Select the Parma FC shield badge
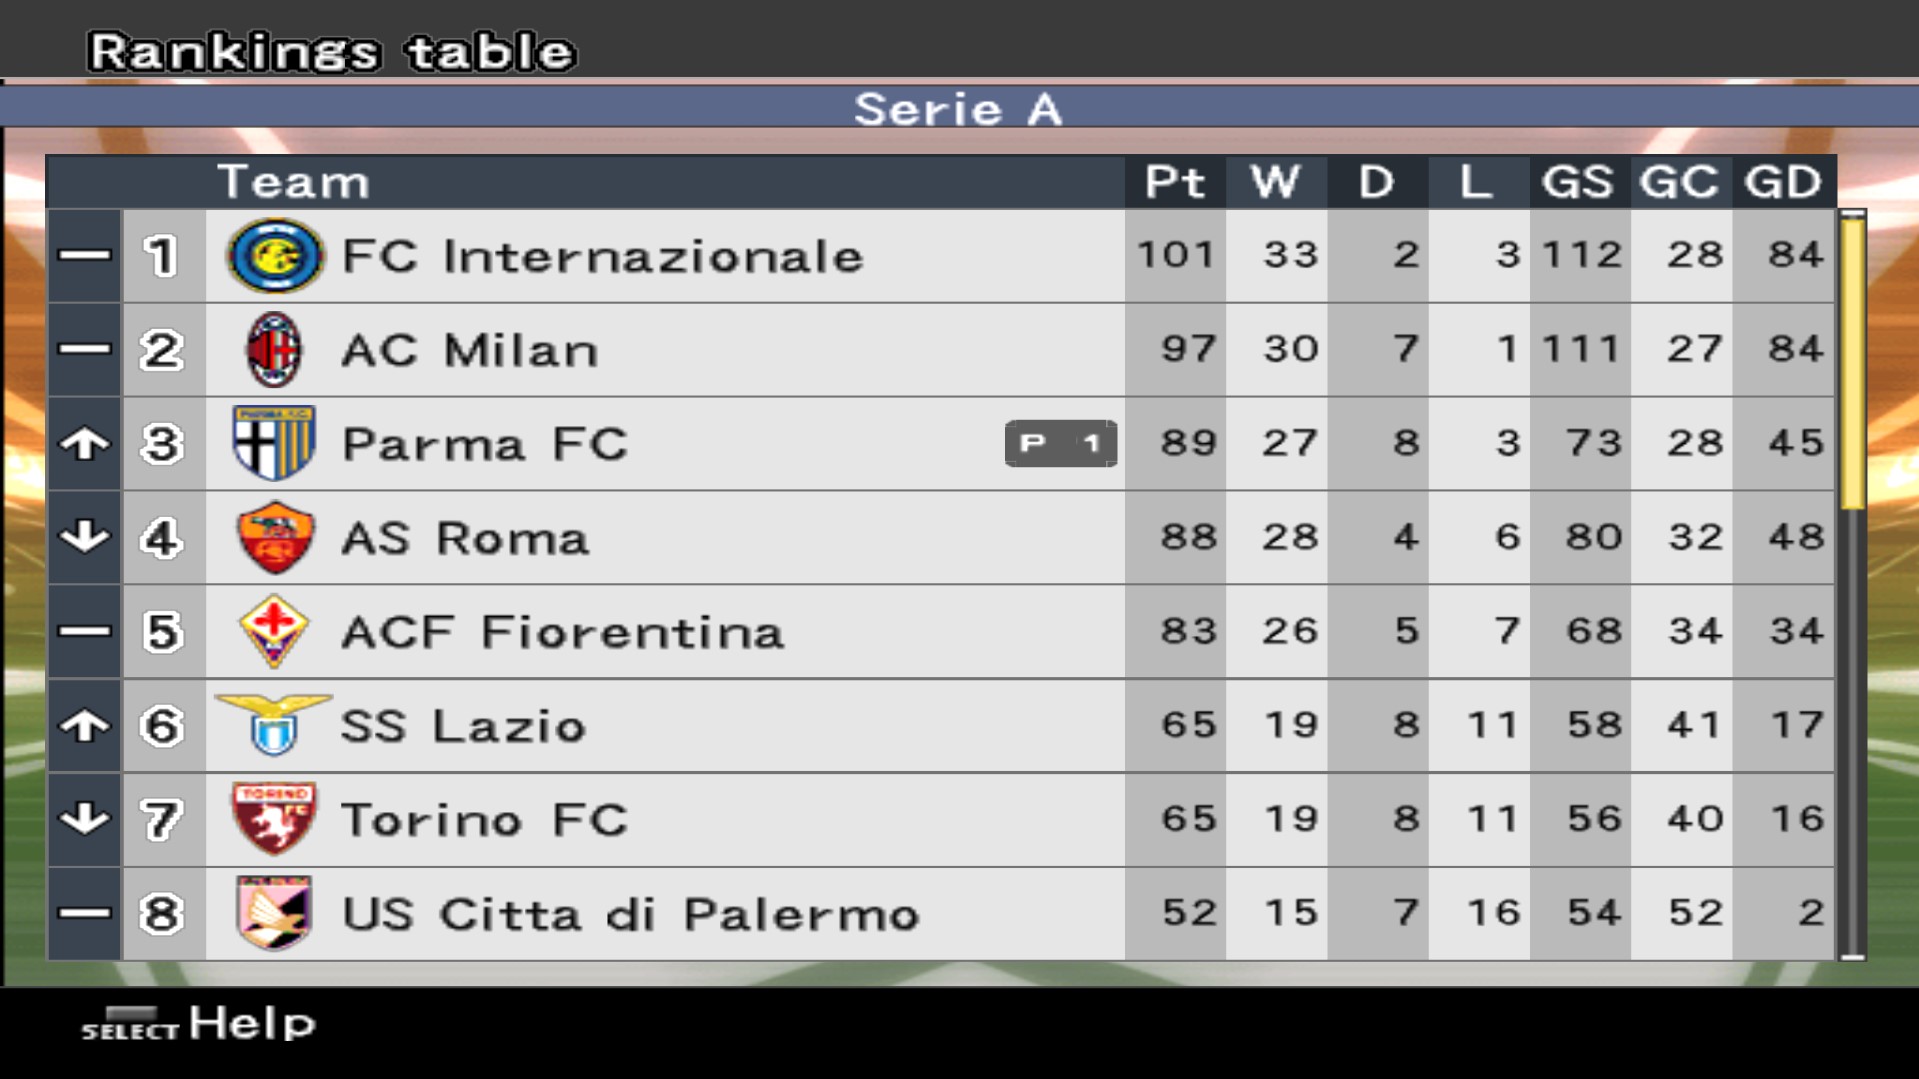The image size is (1919, 1079). coord(274,443)
